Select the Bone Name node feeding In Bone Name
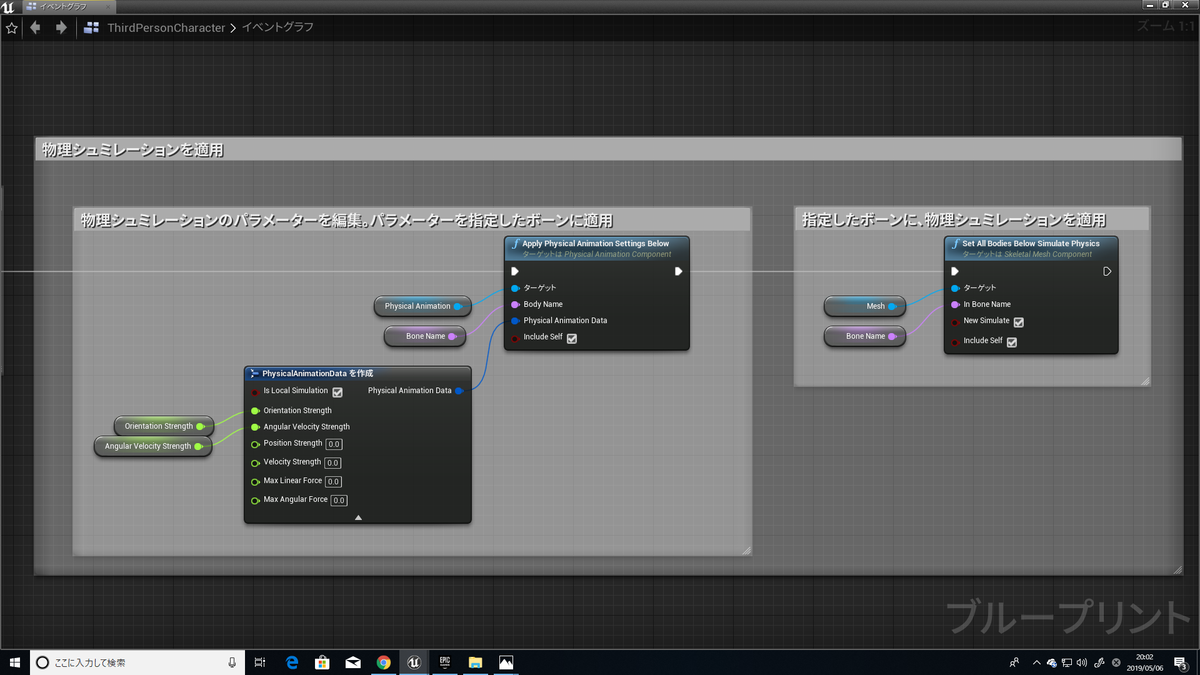The image size is (1200, 675). tap(865, 337)
